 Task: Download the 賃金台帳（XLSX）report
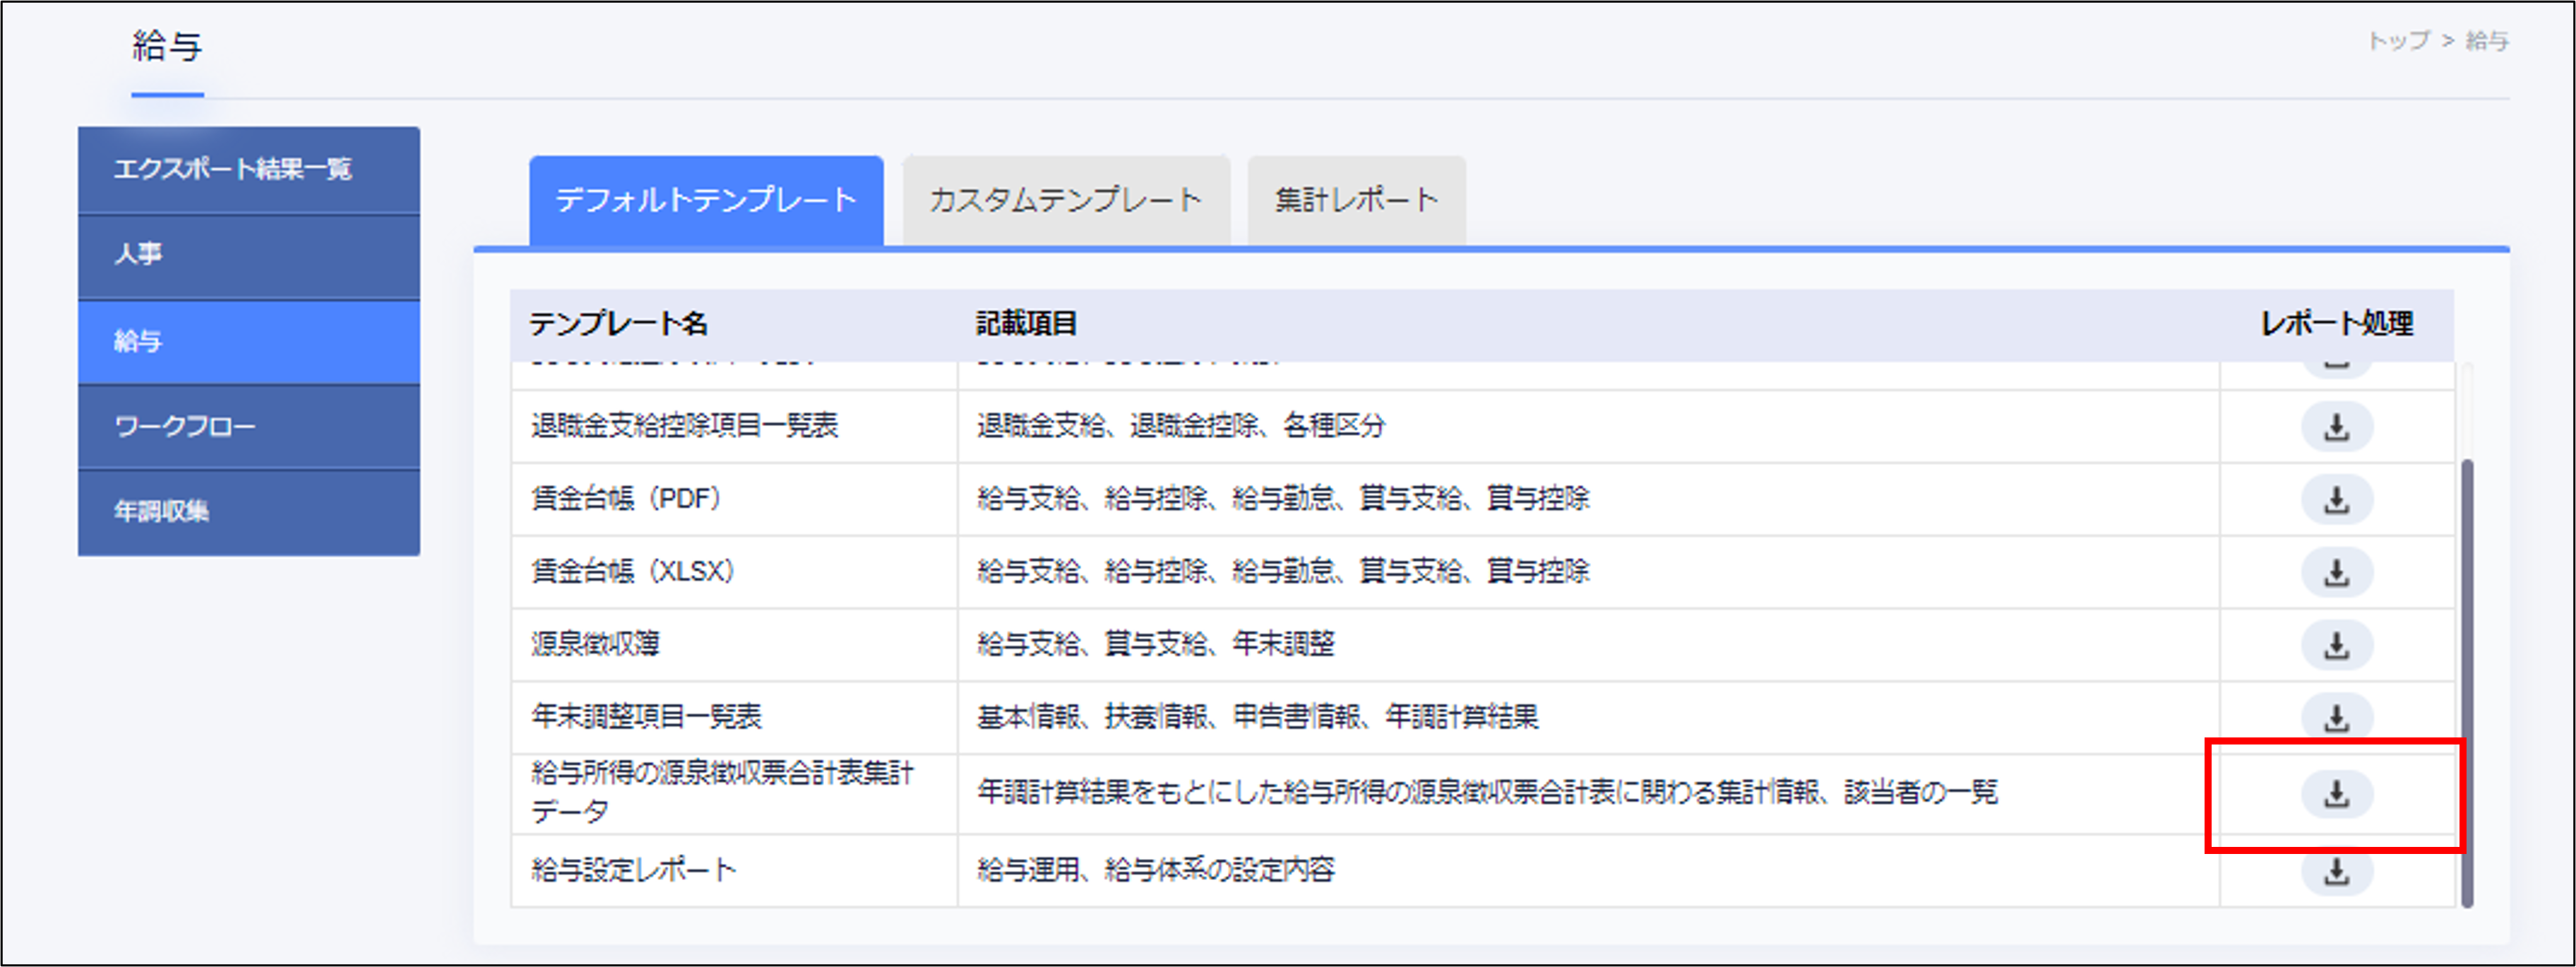[2337, 571]
